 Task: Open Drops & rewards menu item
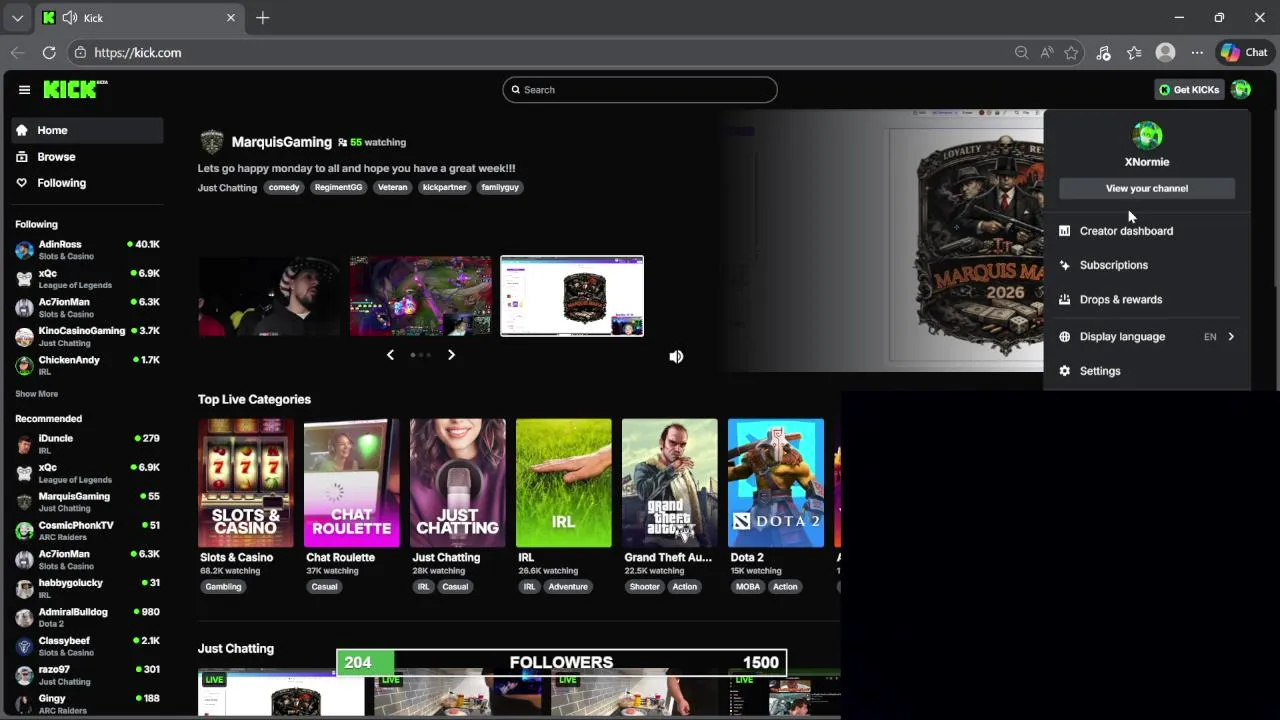click(x=1147, y=300)
